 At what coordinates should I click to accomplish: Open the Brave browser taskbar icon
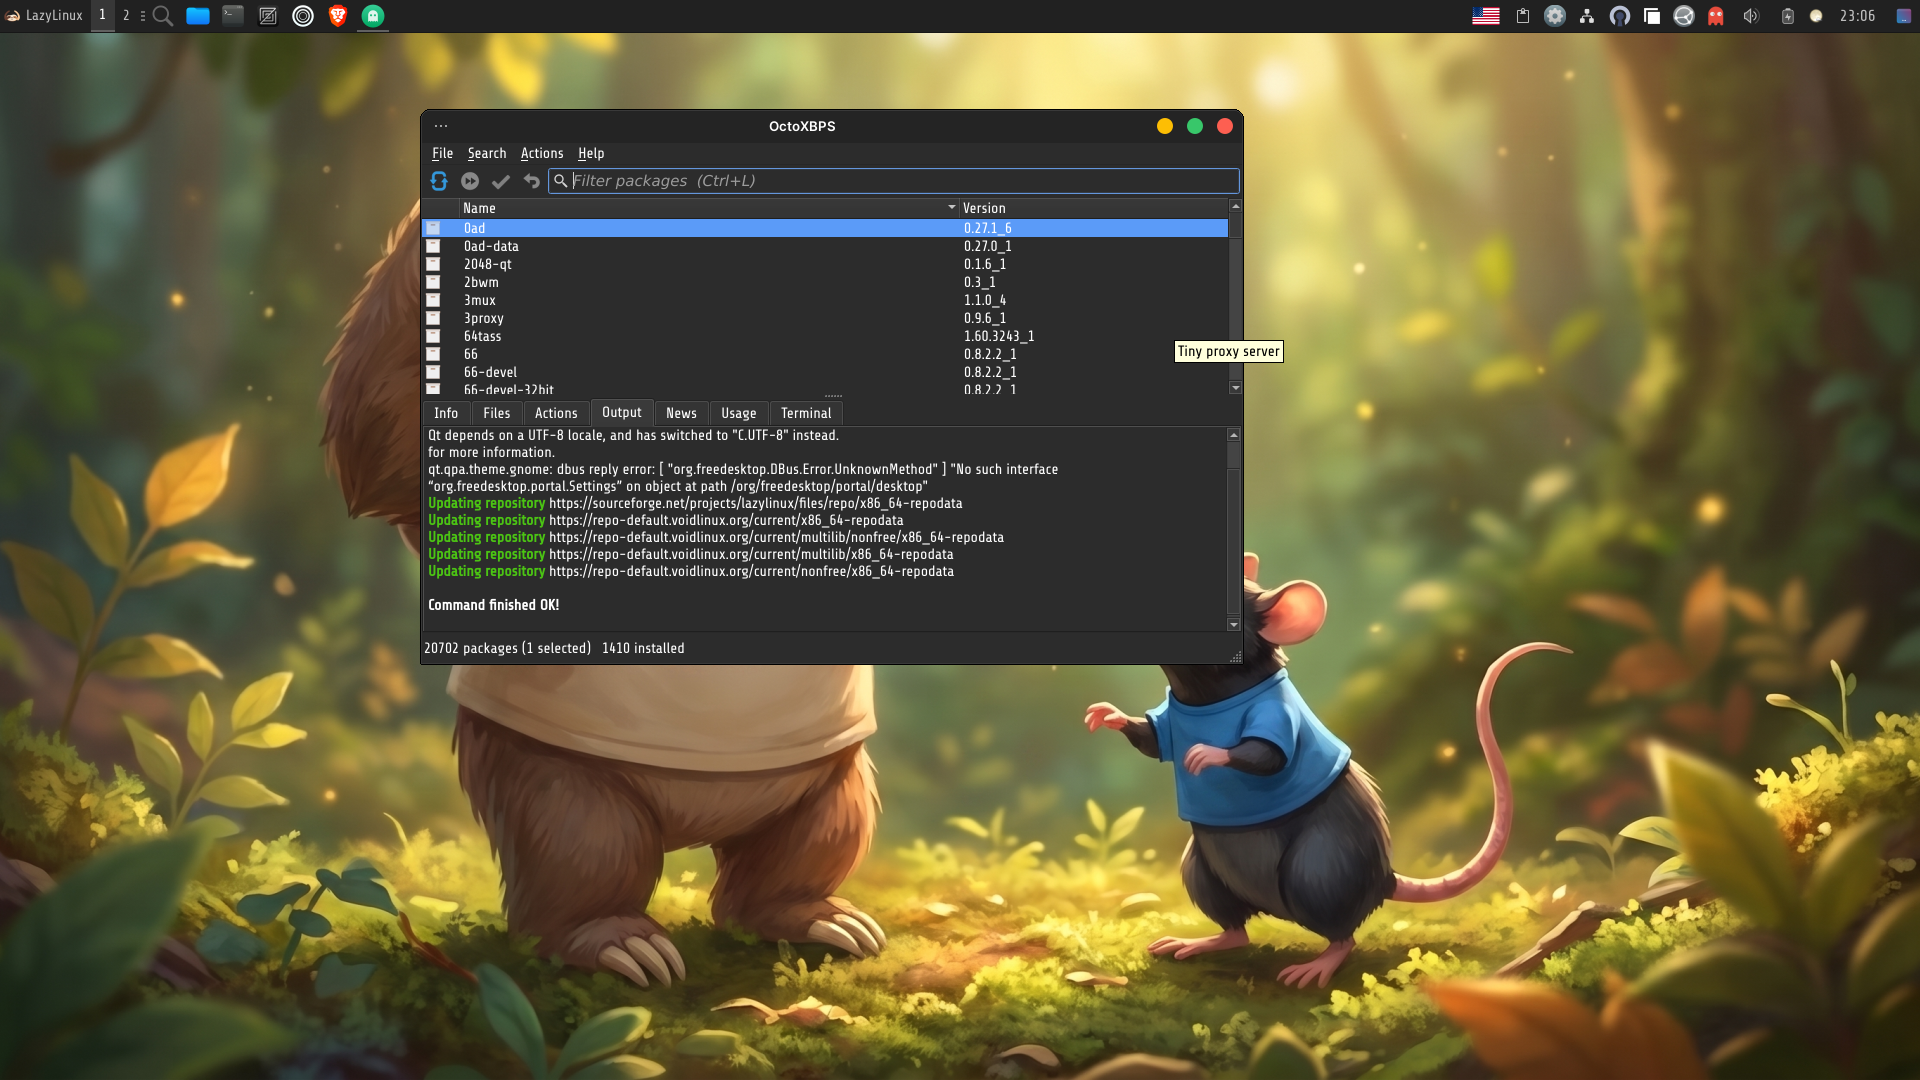click(338, 16)
